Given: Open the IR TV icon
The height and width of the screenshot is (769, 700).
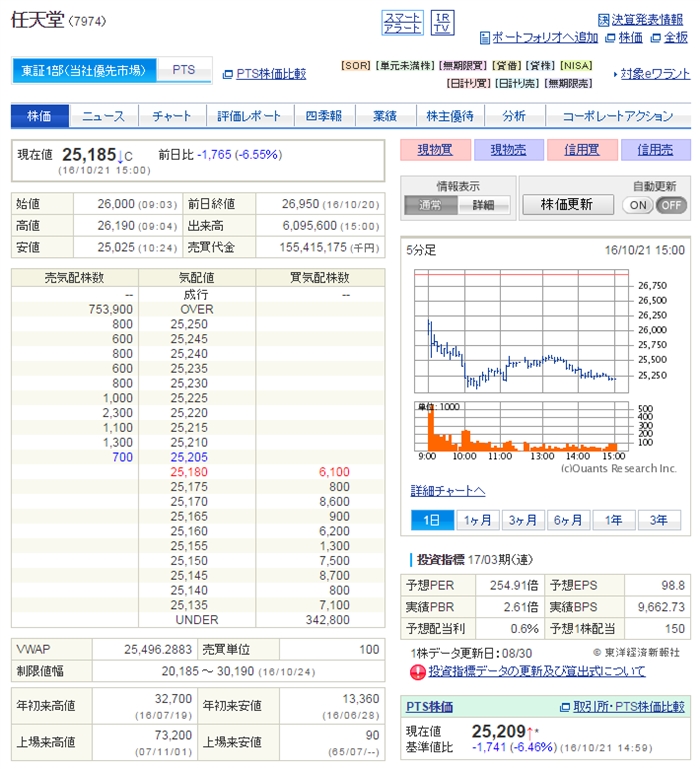Looking at the screenshot, I should [442, 23].
